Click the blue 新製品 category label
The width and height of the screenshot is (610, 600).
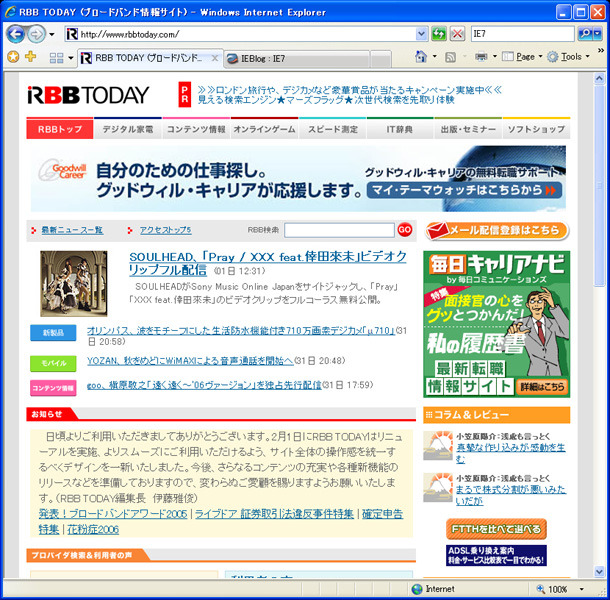pos(53,333)
